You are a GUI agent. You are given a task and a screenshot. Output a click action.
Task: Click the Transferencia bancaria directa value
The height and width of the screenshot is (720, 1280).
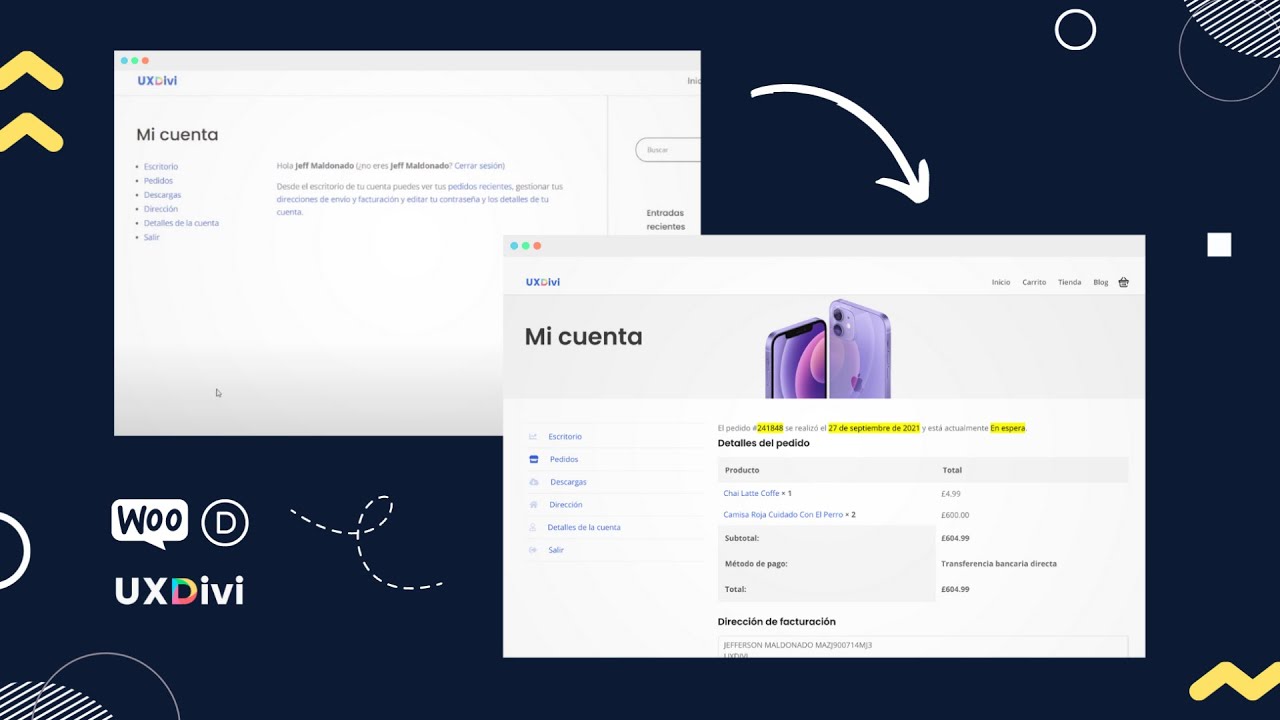tap(999, 564)
